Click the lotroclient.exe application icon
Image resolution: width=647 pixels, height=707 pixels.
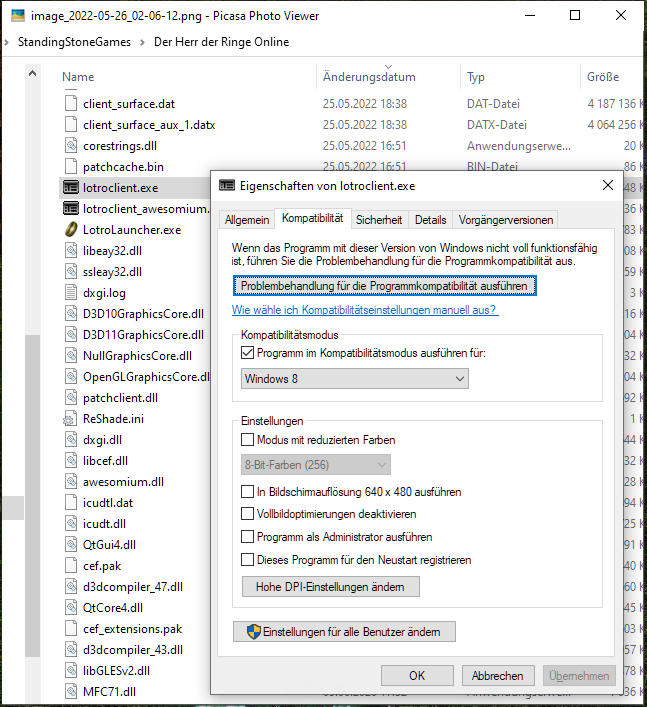[x=71, y=188]
